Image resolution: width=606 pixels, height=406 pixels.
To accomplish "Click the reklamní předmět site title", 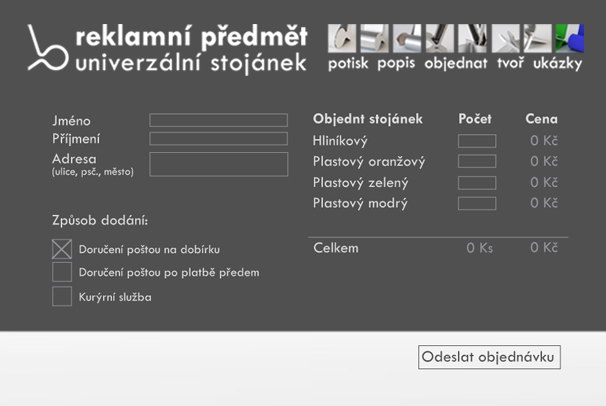I will (x=191, y=37).
